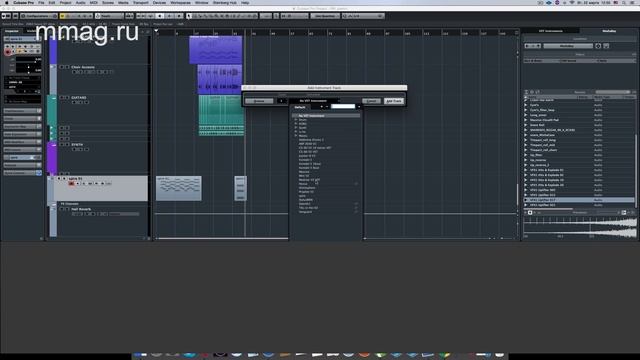The width and height of the screenshot is (640, 360).
Task: Choose 'Kontakt 5 8out' from the instrument list
Action: coord(309,168)
